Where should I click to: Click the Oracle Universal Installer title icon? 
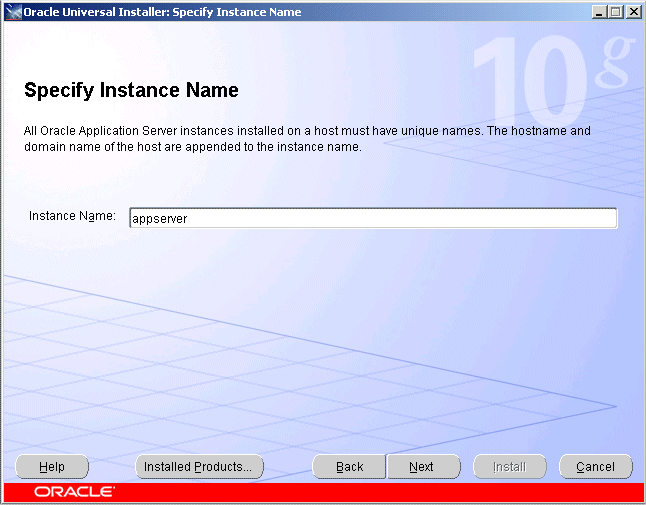tap(12, 12)
